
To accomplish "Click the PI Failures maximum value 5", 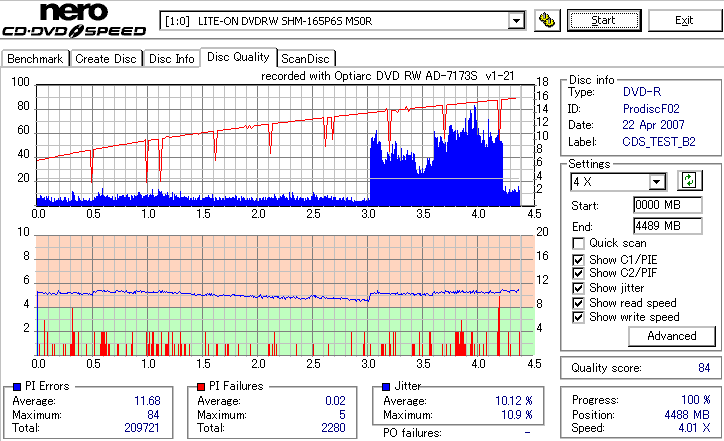I will click(x=342, y=415).
